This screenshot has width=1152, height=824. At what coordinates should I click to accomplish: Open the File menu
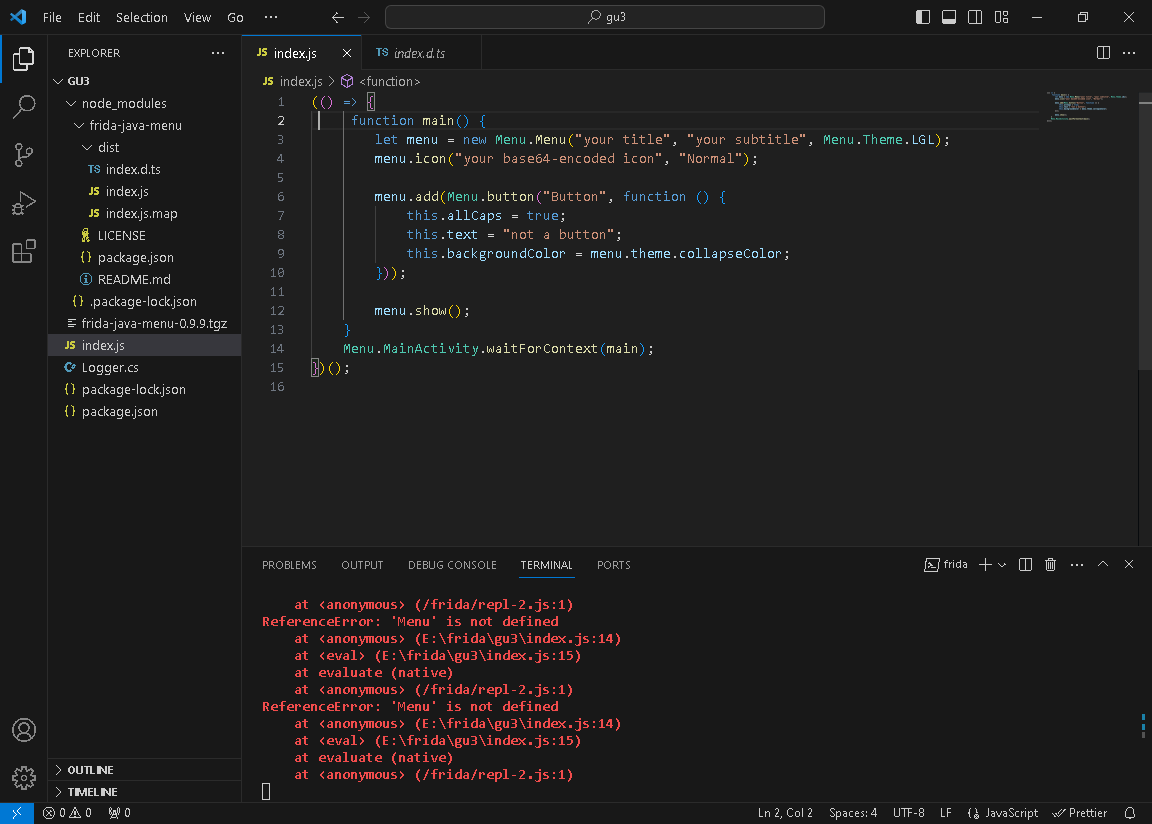[52, 17]
